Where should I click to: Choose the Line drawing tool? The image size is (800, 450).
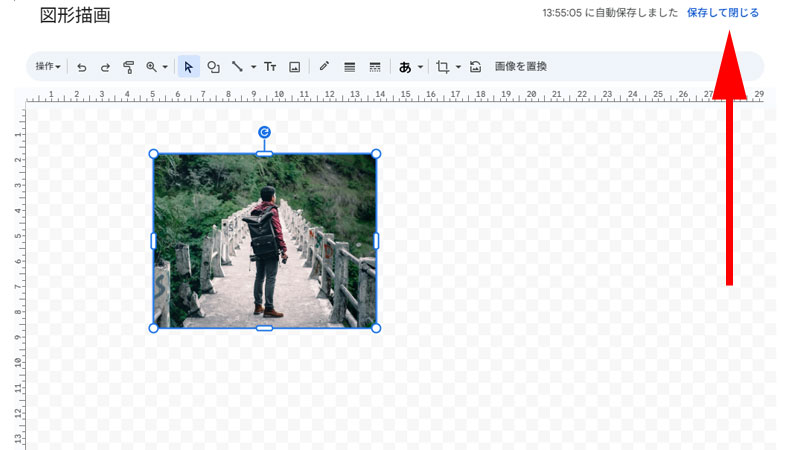coord(237,67)
